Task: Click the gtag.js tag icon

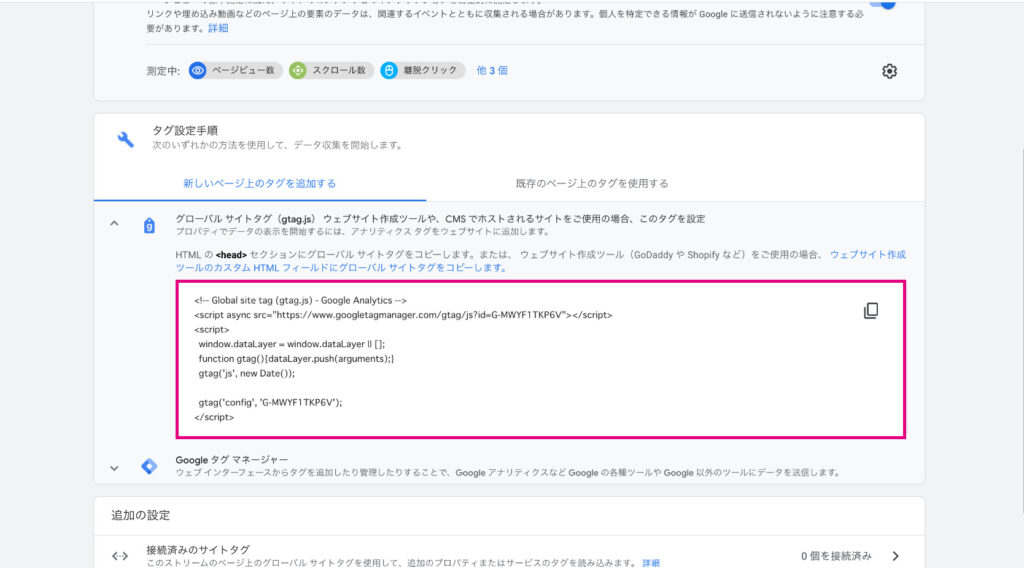Action: click(x=149, y=225)
